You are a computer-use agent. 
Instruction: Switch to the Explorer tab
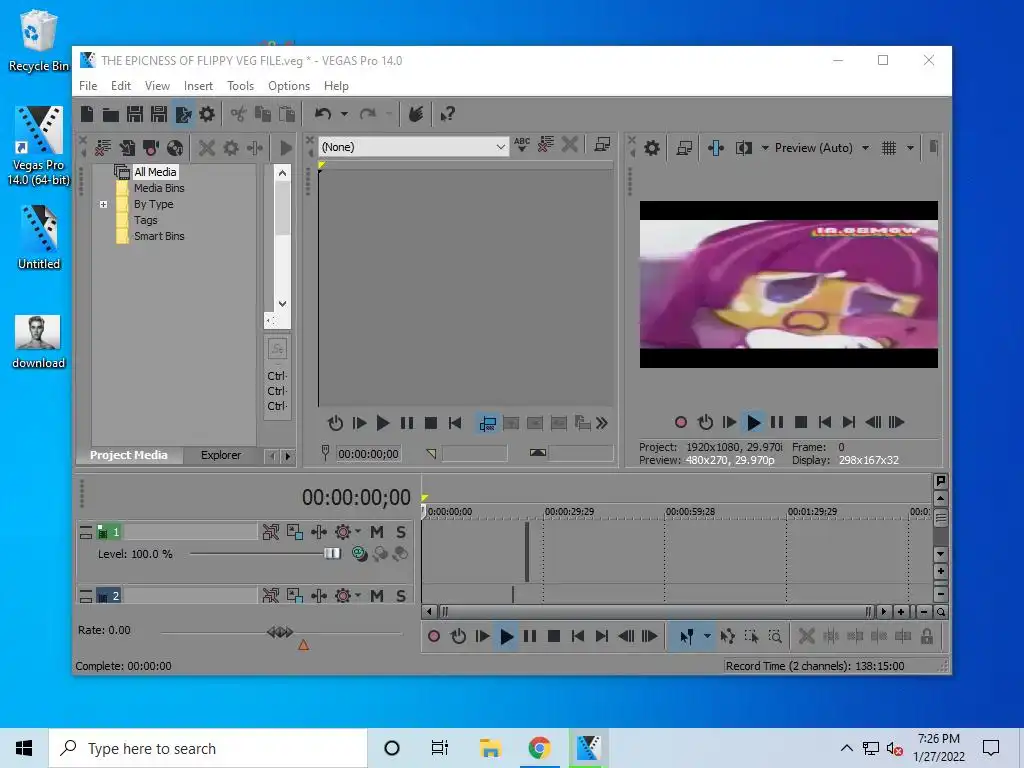pos(221,455)
